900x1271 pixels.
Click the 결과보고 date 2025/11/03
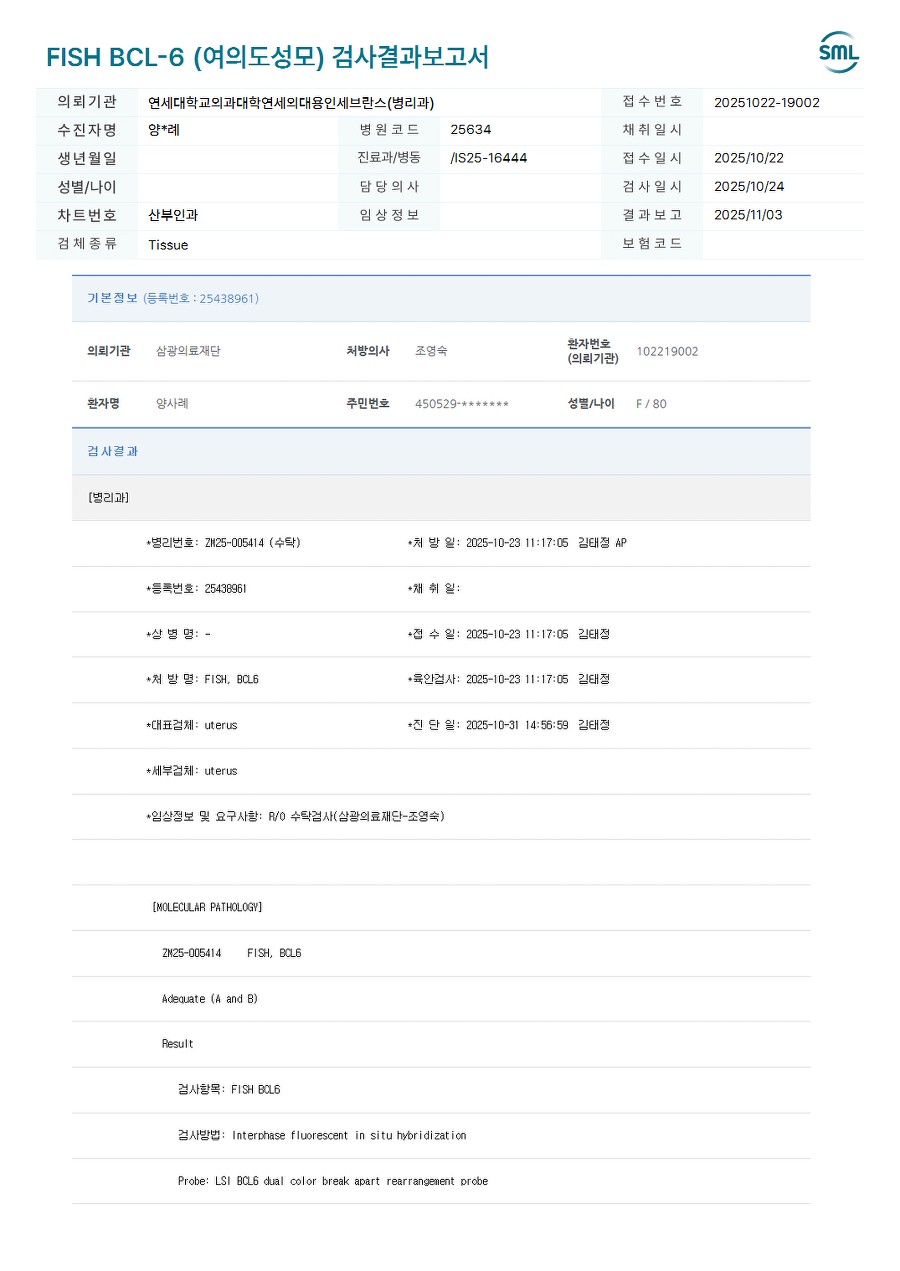pos(749,215)
